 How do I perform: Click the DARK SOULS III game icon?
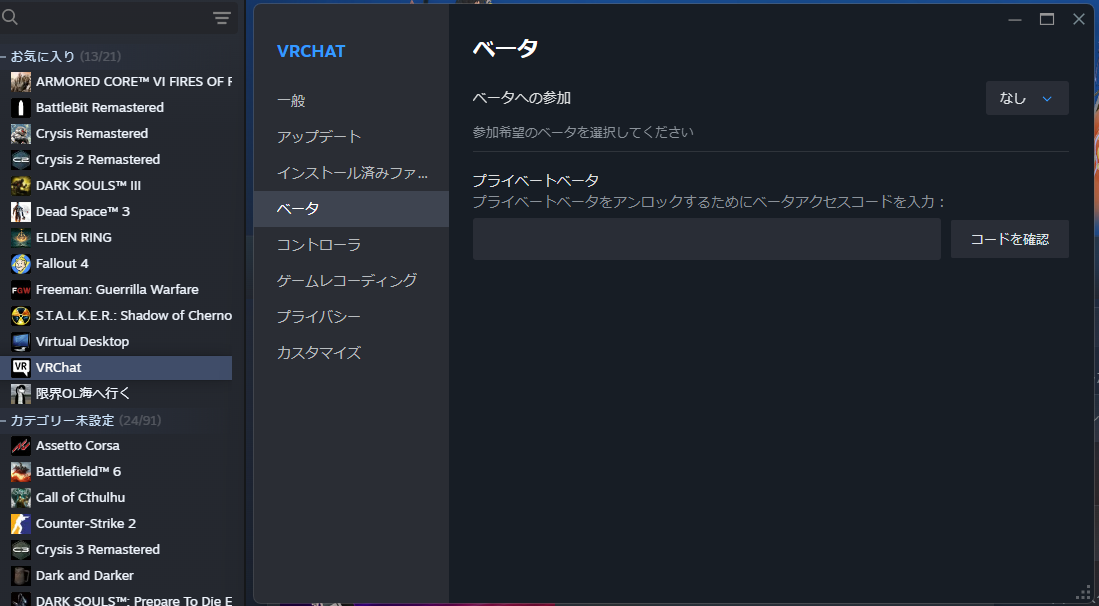point(21,186)
